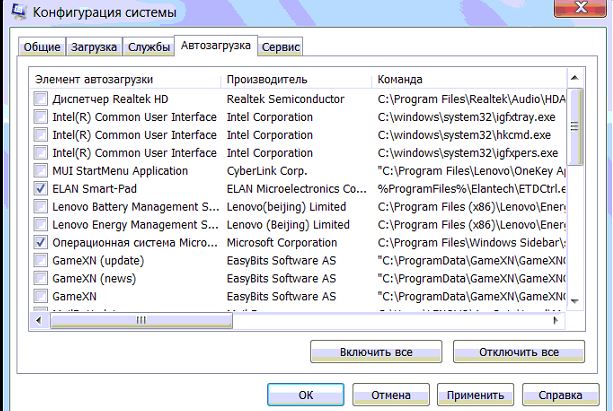Go to the Службы tab
The image size is (613, 411).
149,47
